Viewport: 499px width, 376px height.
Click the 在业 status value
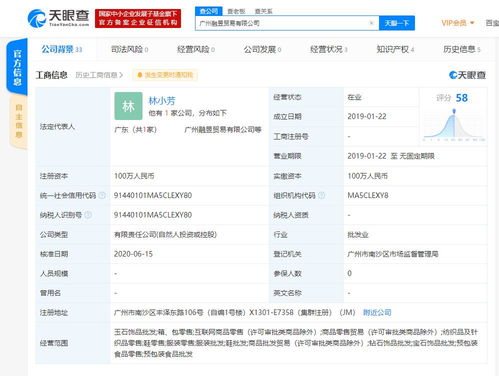pyautogui.click(x=354, y=97)
